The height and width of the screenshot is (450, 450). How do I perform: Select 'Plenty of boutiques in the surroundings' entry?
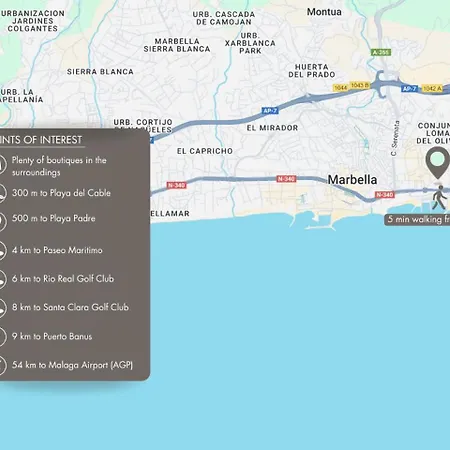pyautogui.click(x=59, y=166)
